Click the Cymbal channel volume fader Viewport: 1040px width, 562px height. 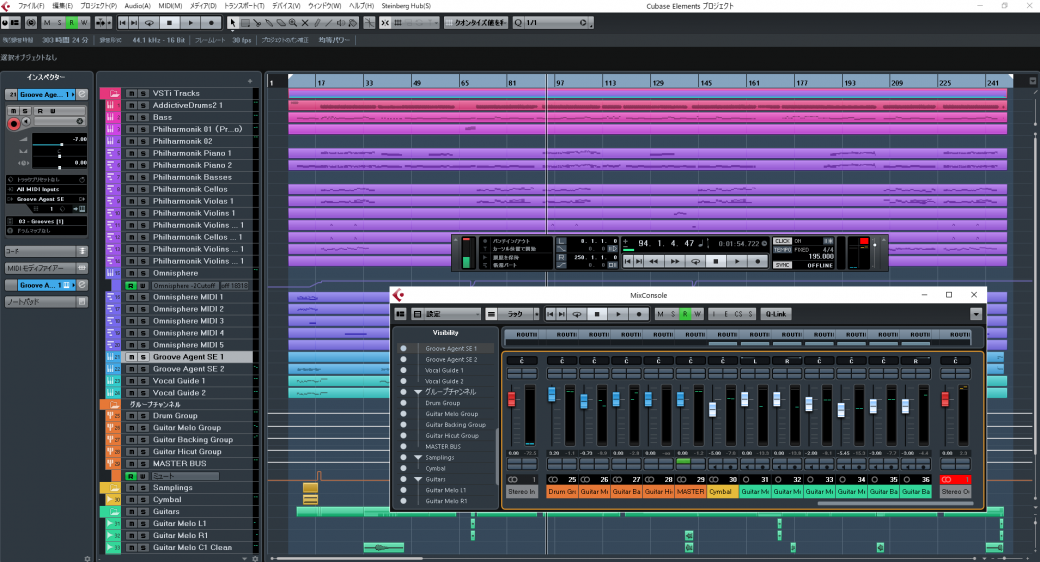pyautogui.click(x=712, y=410)
